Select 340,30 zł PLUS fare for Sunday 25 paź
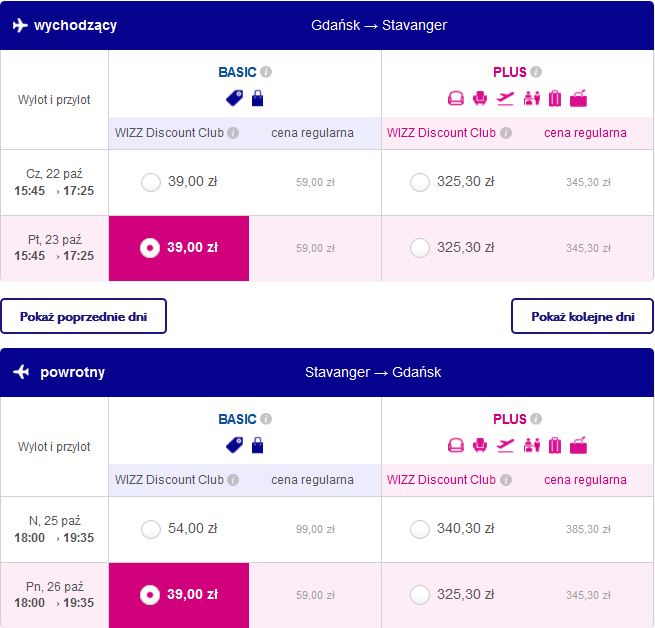This screenshot has width=655, height=628. click(420, 529)
